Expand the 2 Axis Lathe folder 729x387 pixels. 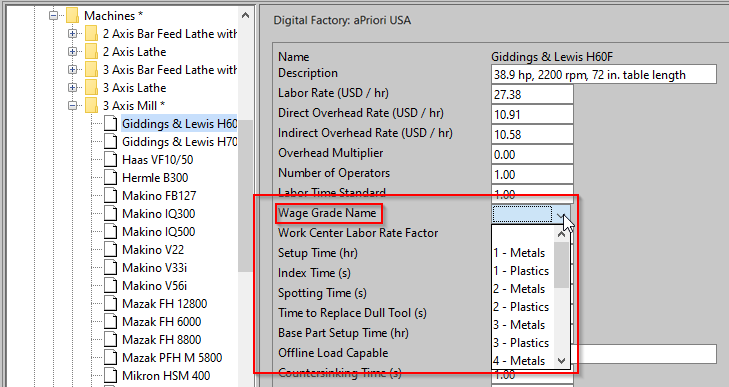point(72,52)
